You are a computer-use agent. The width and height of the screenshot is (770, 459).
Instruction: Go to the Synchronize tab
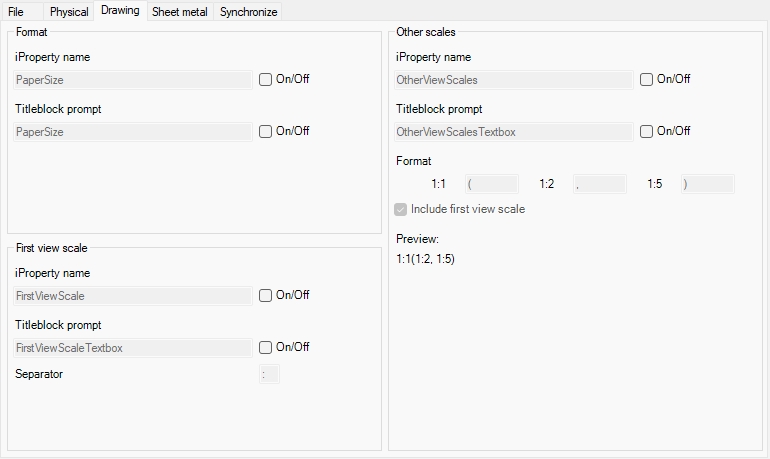click(249, 12)
